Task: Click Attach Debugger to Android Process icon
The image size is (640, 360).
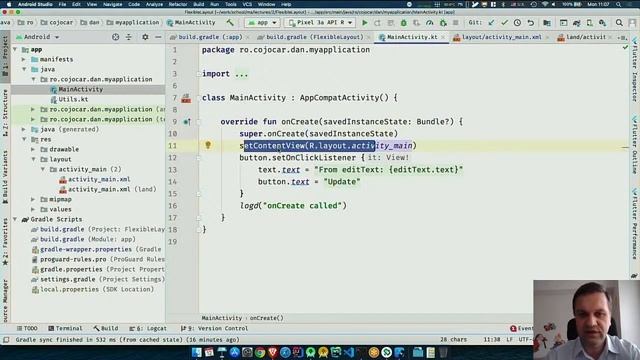Action: tap(443, 23)
